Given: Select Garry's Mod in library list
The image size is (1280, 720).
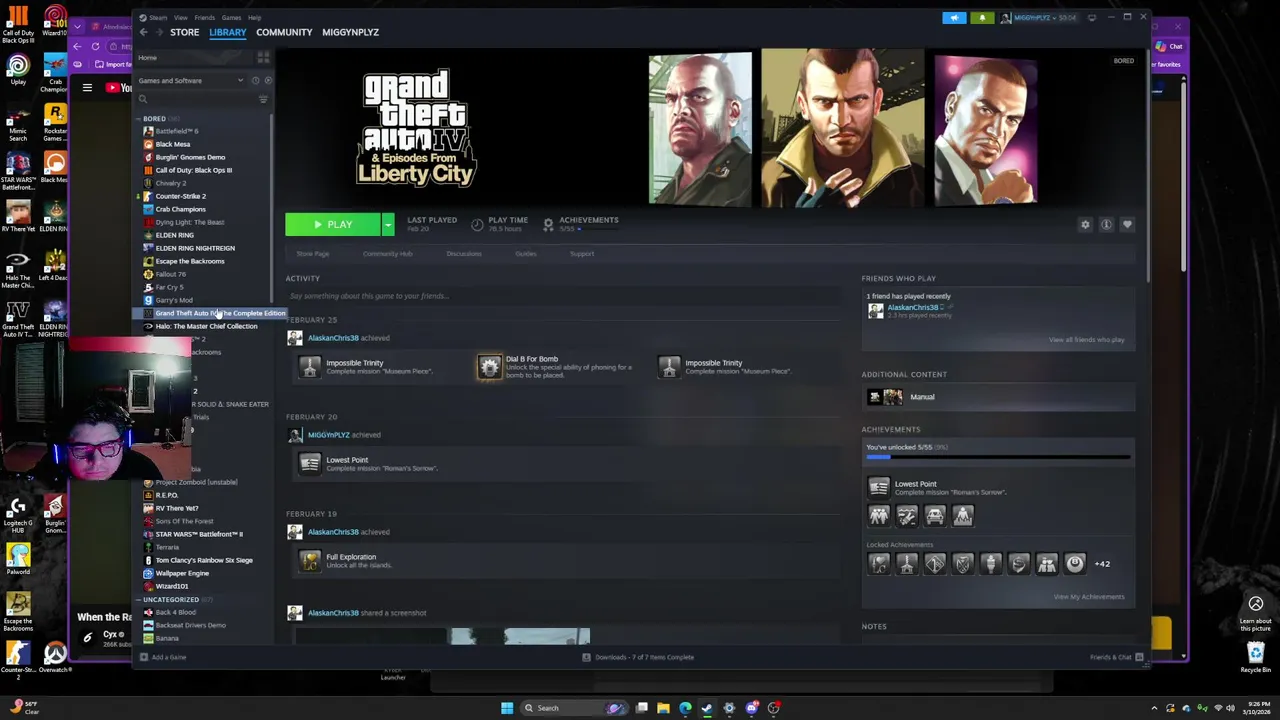Looking at the screenshot, I should tap(174, 300).
